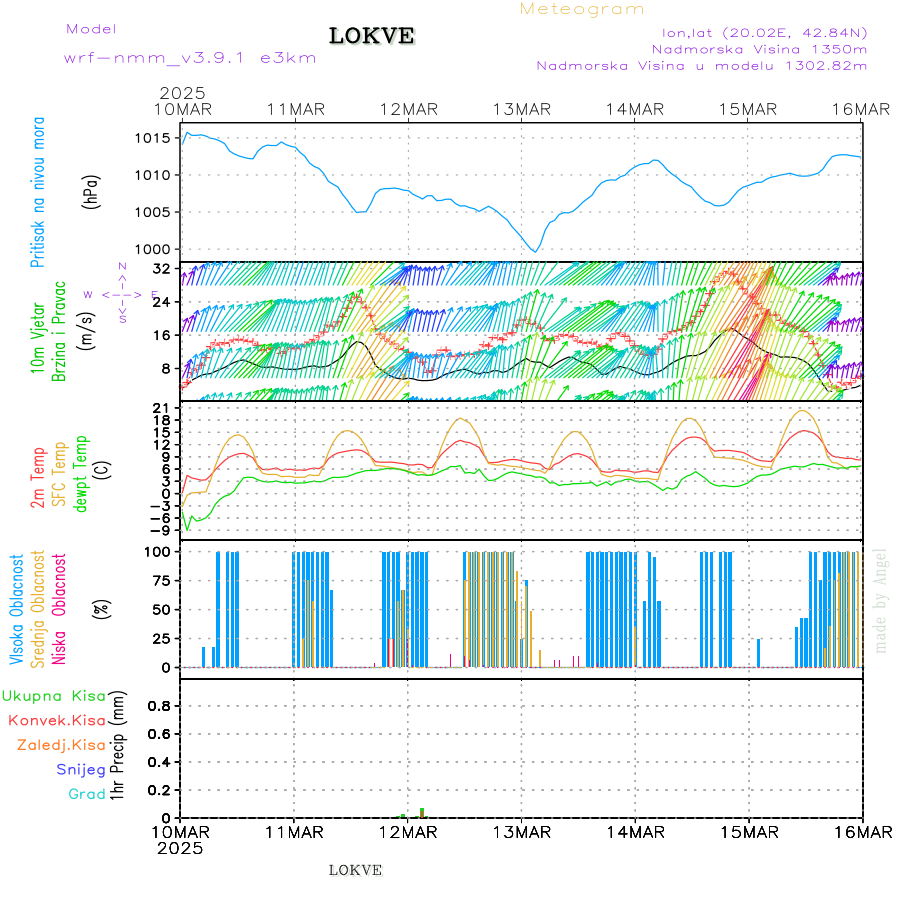
Task: Select the SFC Temp legend label
Action: (x=57, y=476)
